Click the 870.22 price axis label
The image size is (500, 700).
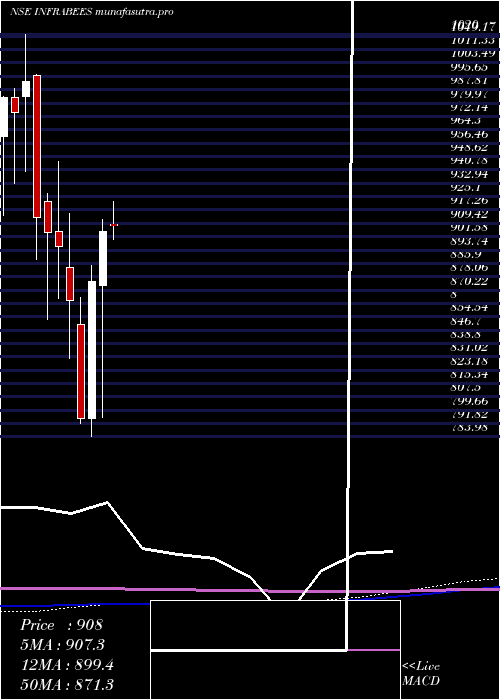tap(469, 281)
